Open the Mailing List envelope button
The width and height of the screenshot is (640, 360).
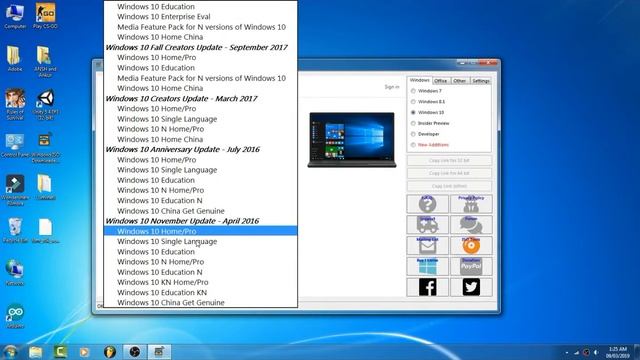coord(427,245)
